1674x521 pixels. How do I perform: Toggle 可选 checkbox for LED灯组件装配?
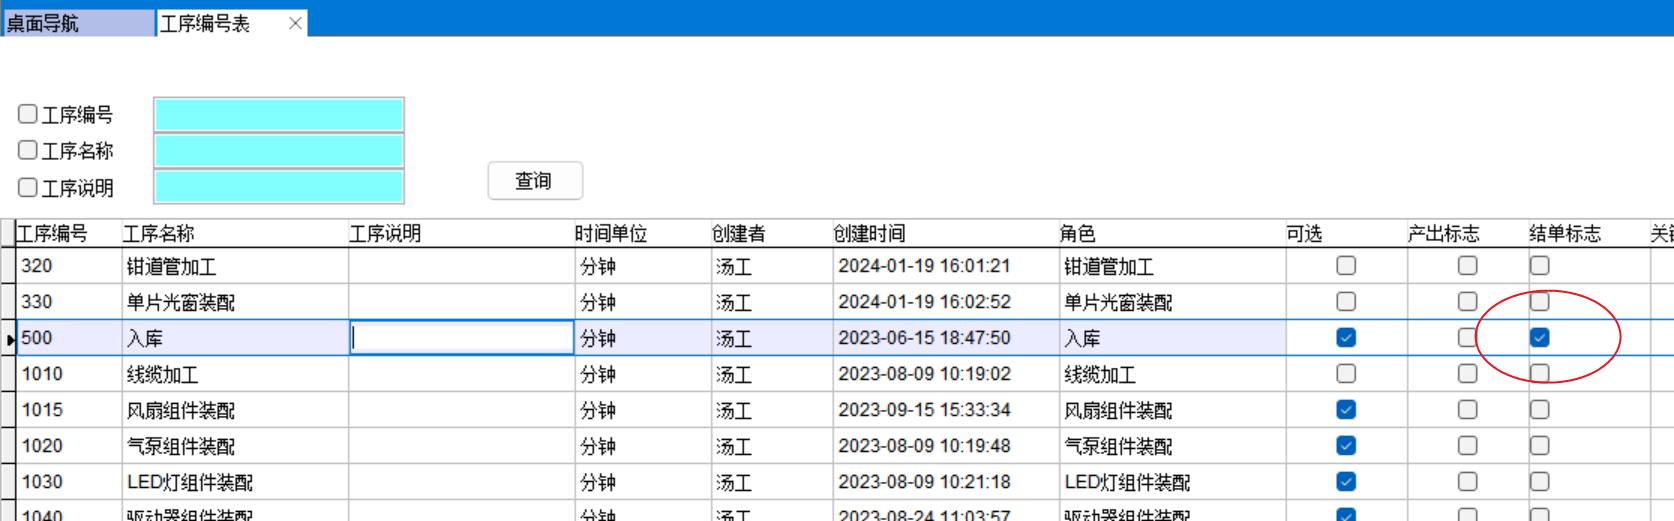tap(1346, 482)
